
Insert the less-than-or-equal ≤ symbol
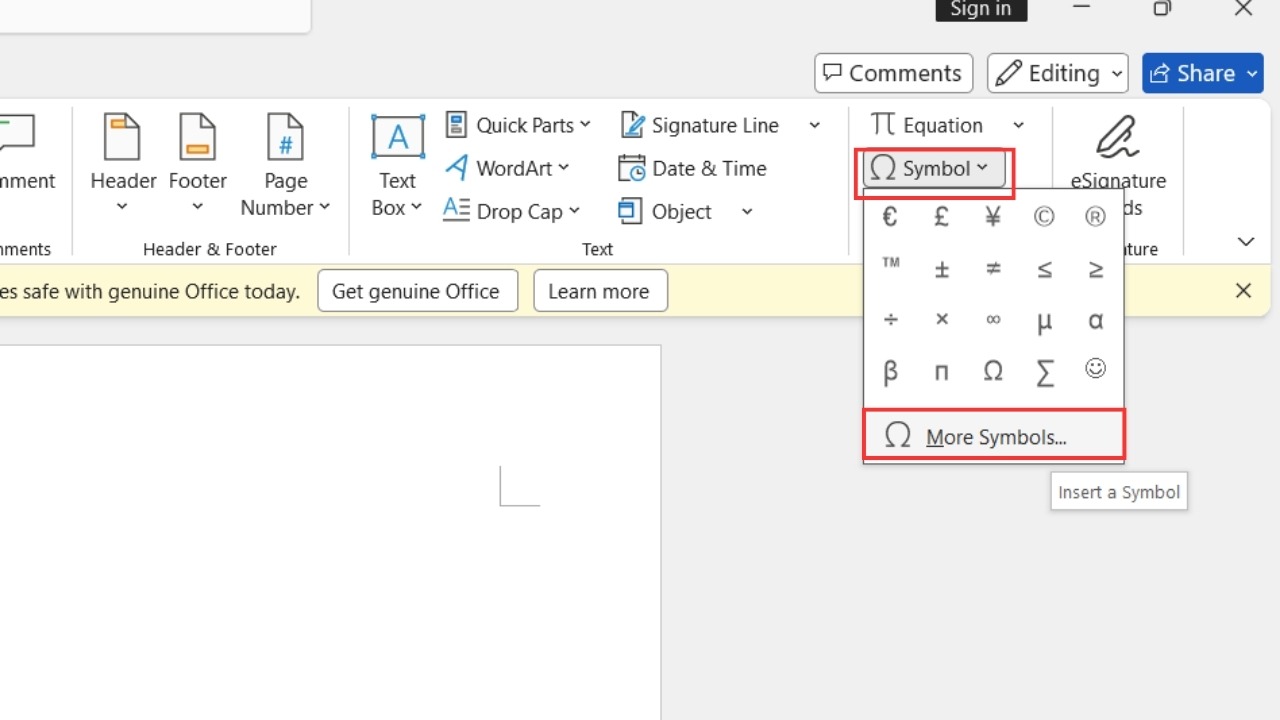[1044, 268]
